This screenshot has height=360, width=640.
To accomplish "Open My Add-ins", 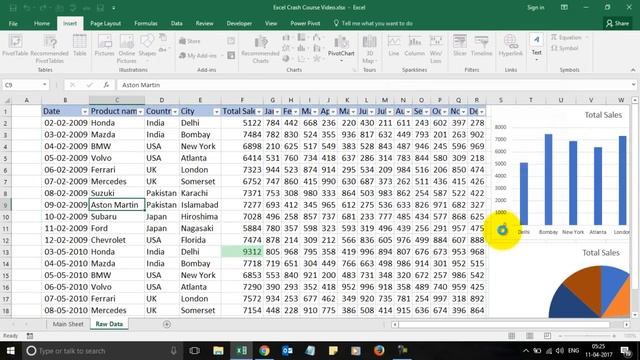I will 200,56.
